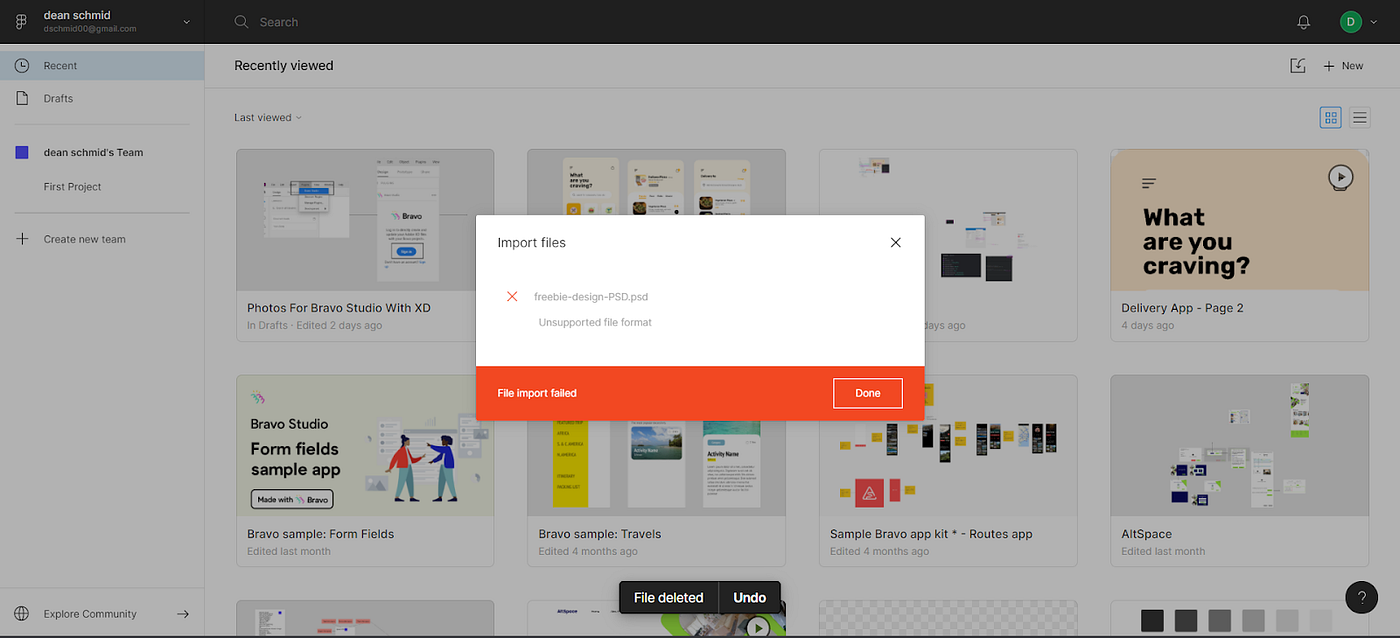The height and width of the screenshot is (638, 1400).
Task: Open Photos For Bravo Studio With XD thumbnail
Action: (365, 220)
